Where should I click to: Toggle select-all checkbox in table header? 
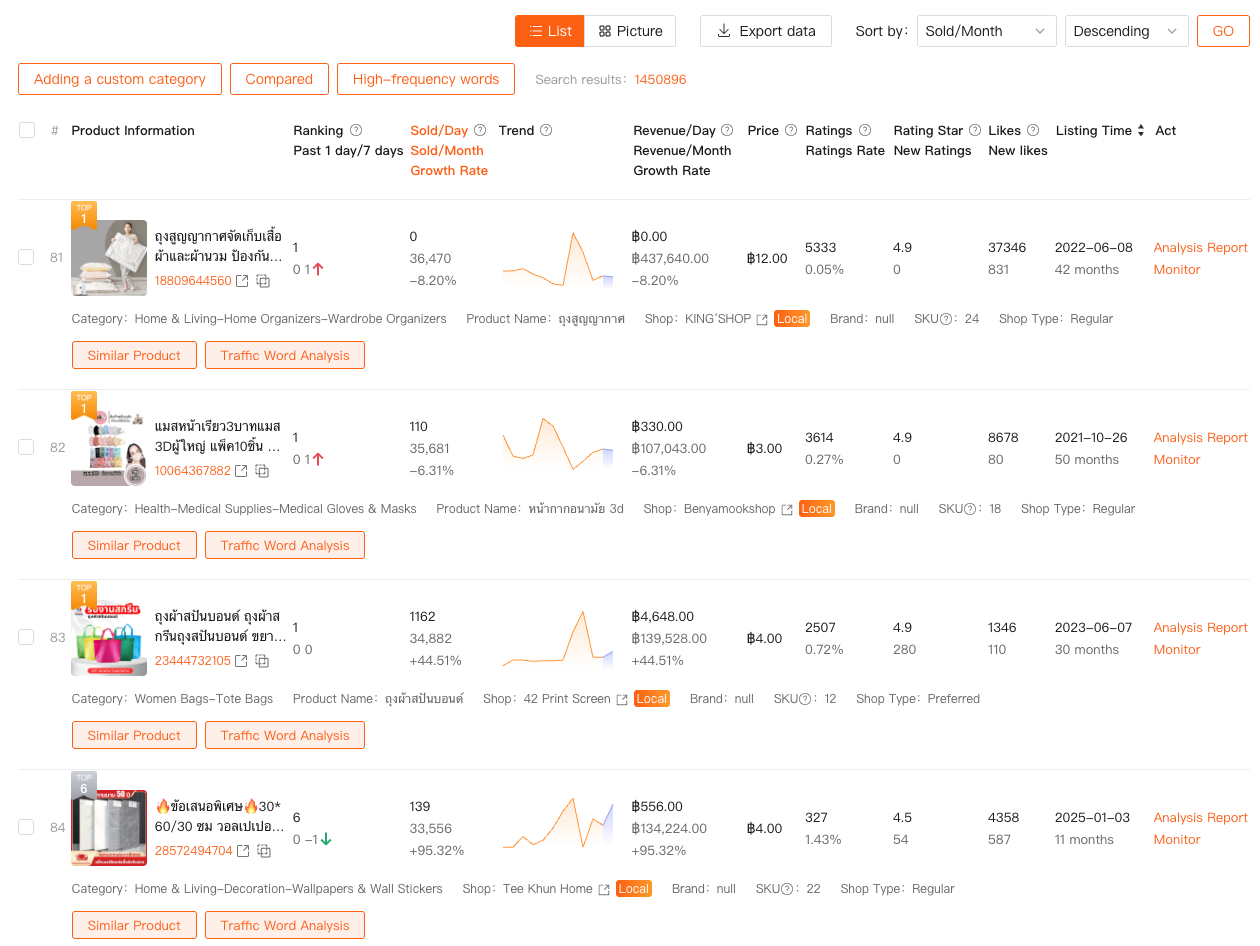point(27,130)
